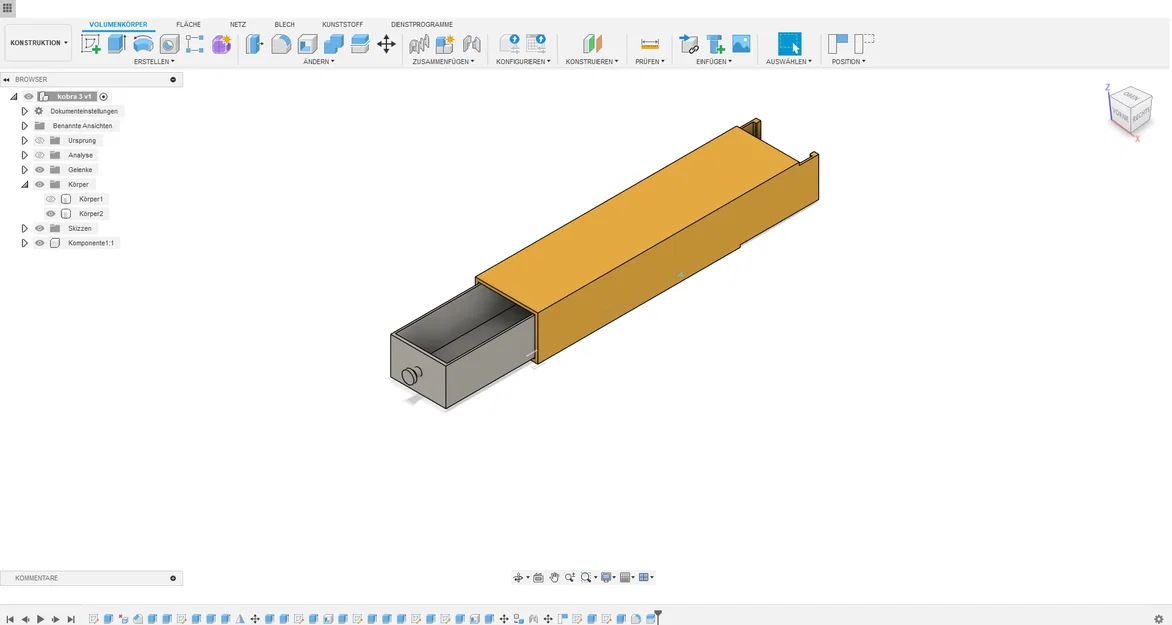Open the application grid icon at top-left
This screenshot has height=625, width=1172.
tap(7, 7)
